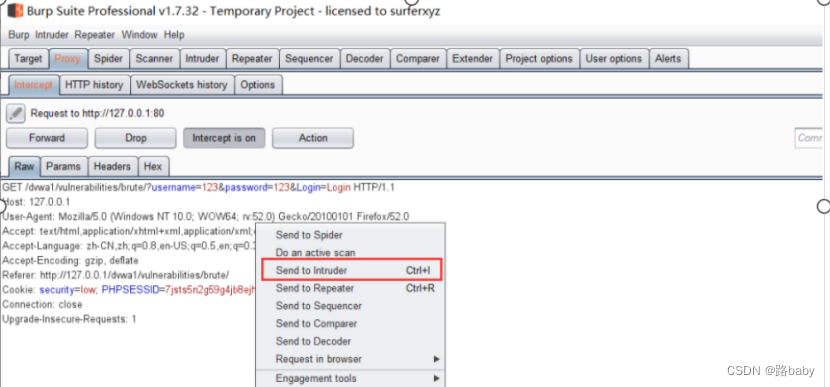830x387 pixels.
Task: Switch to the Hex view tab
Action: click(x=153, y=166)
